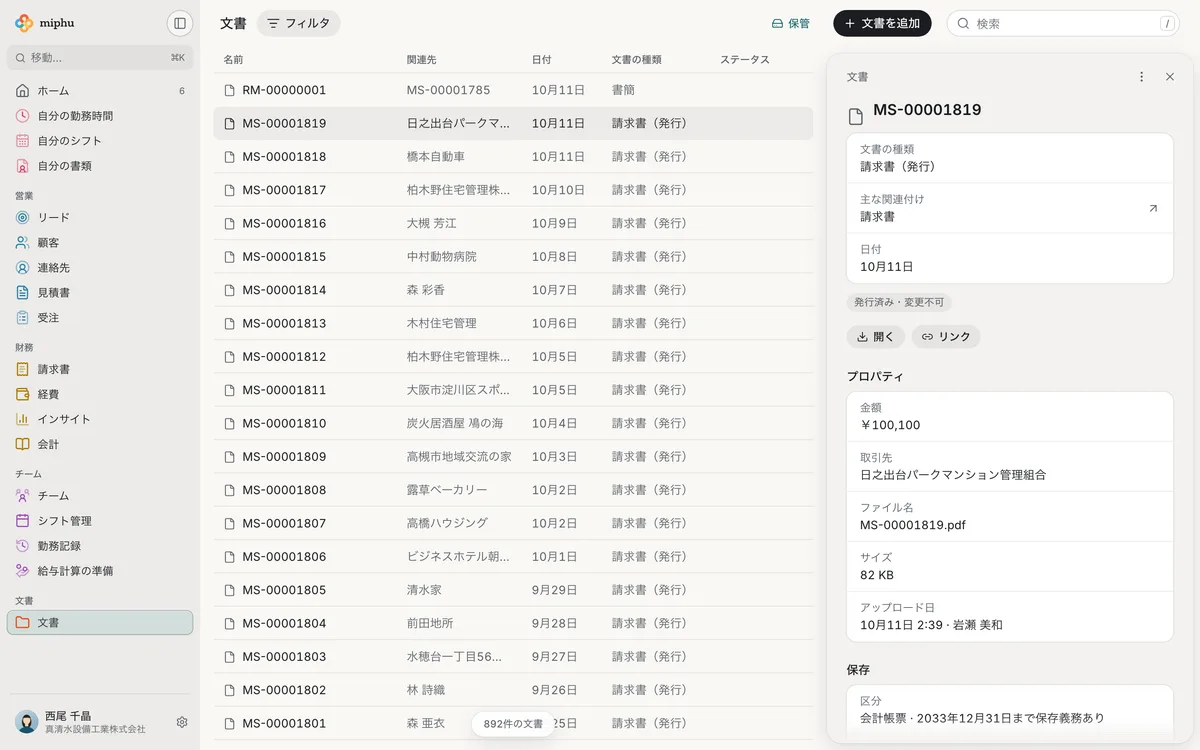This screenshot has height=750, width=1200.
Task: Select row MS-00001816
Action: tap(513, 223)
